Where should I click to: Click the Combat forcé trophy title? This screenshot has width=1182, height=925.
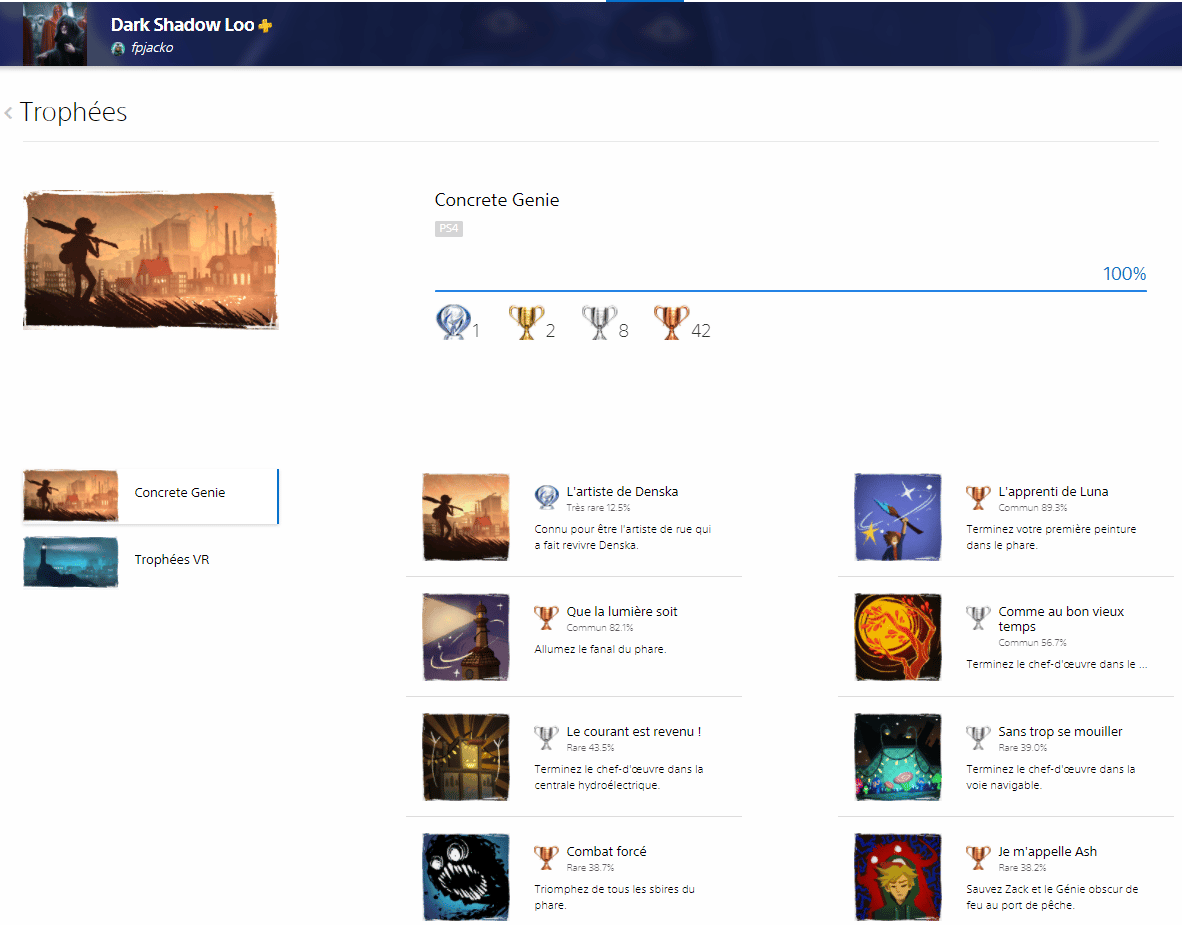click(606, 851)
